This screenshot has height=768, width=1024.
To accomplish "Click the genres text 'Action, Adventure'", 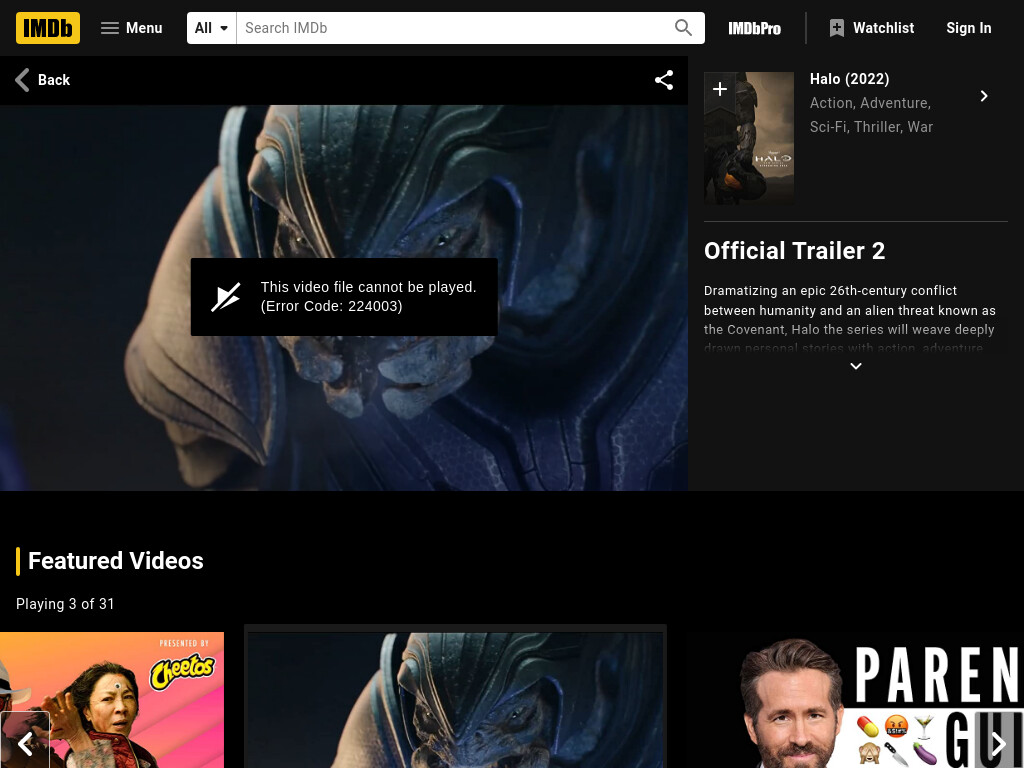I will click(x=871, y=103).
